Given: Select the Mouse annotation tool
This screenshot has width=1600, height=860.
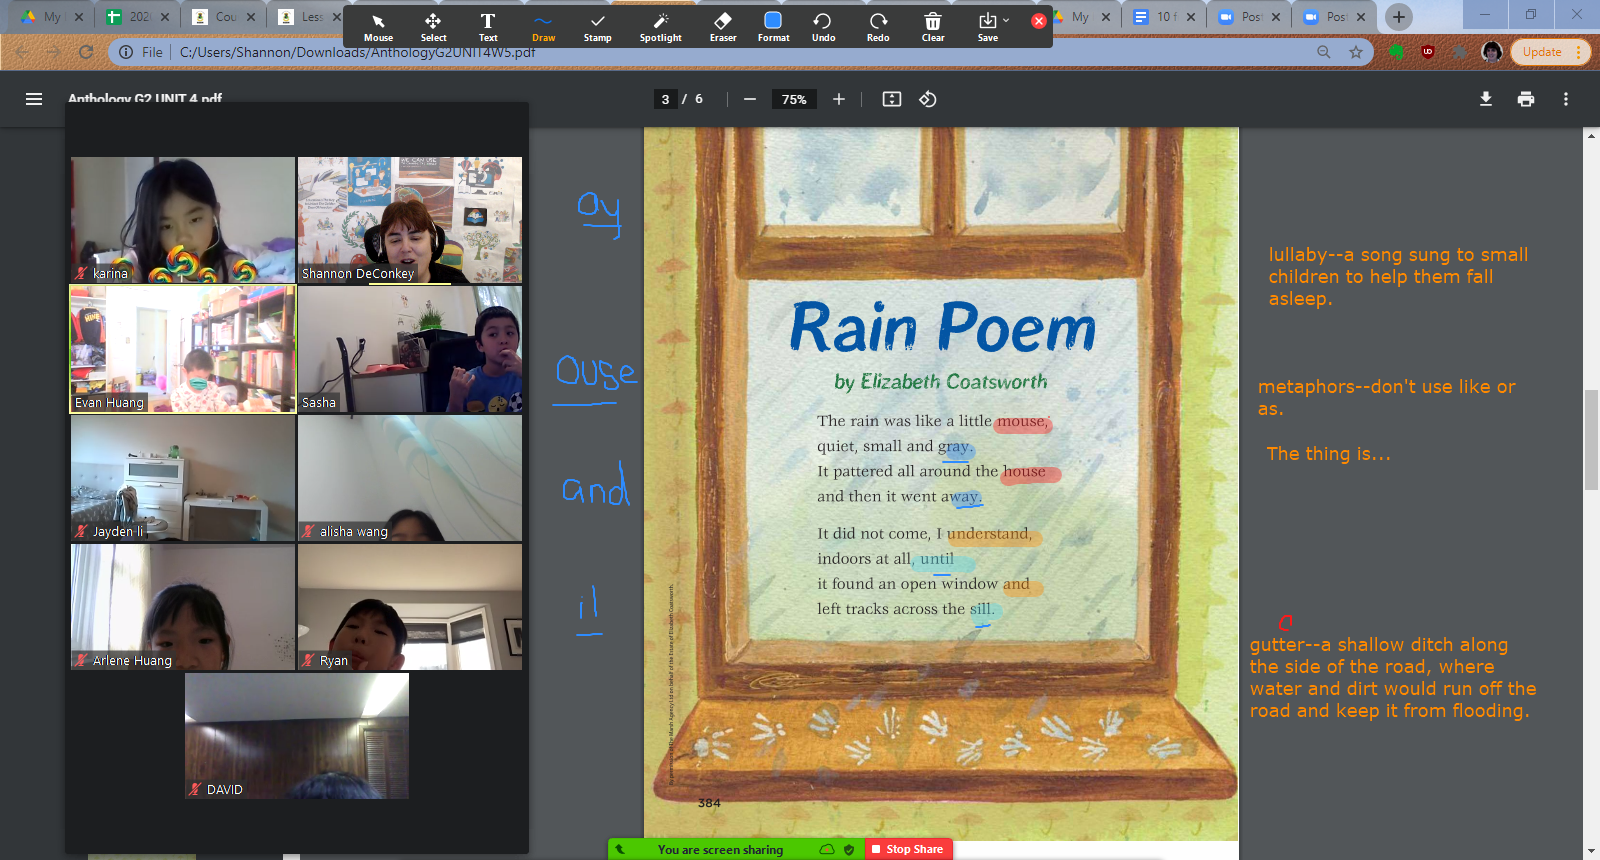Looking at the screenshot, I should [x=378, y=27].
